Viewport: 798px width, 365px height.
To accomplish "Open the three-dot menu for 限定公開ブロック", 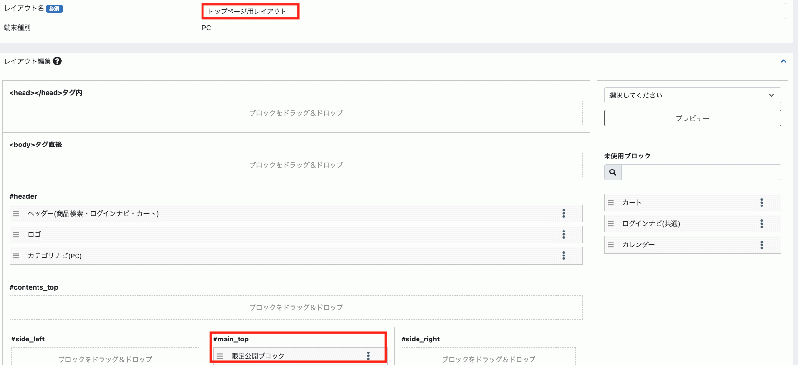I will tap(367, 356).
